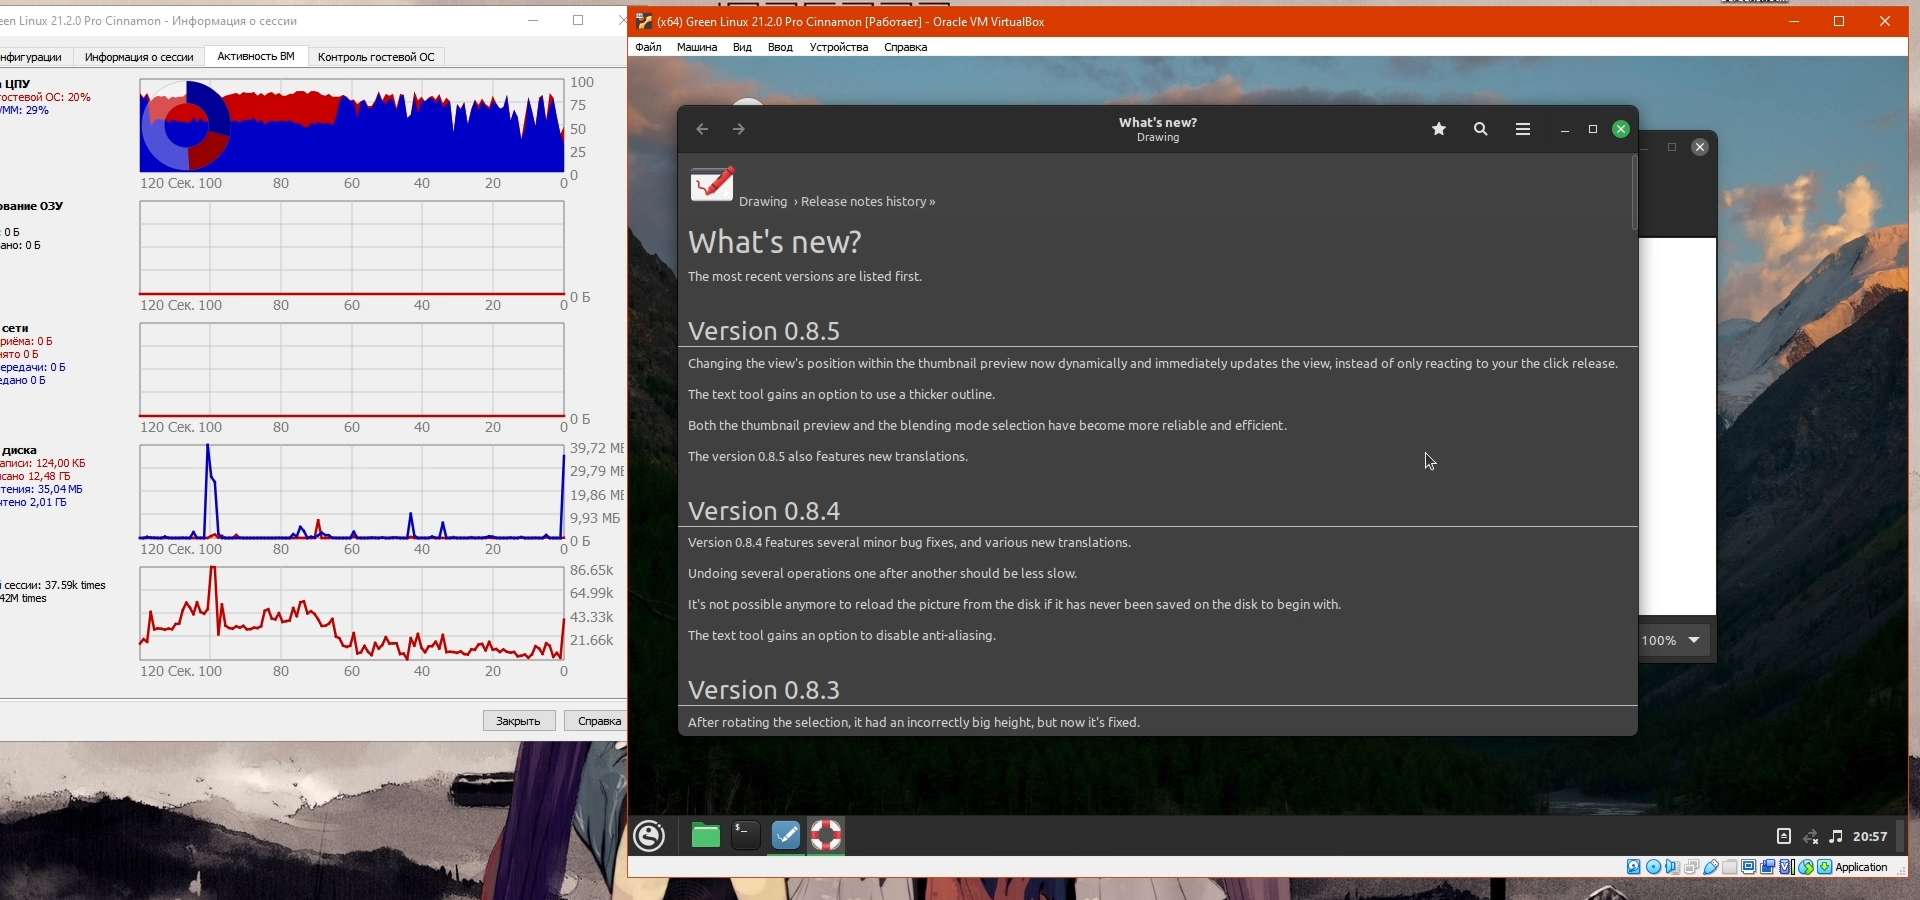Image resolution: width=1920 pixels, height=900 pixels.
Task: Switch to the Drawing app in taskbar
Action: (x=786, y=836)
